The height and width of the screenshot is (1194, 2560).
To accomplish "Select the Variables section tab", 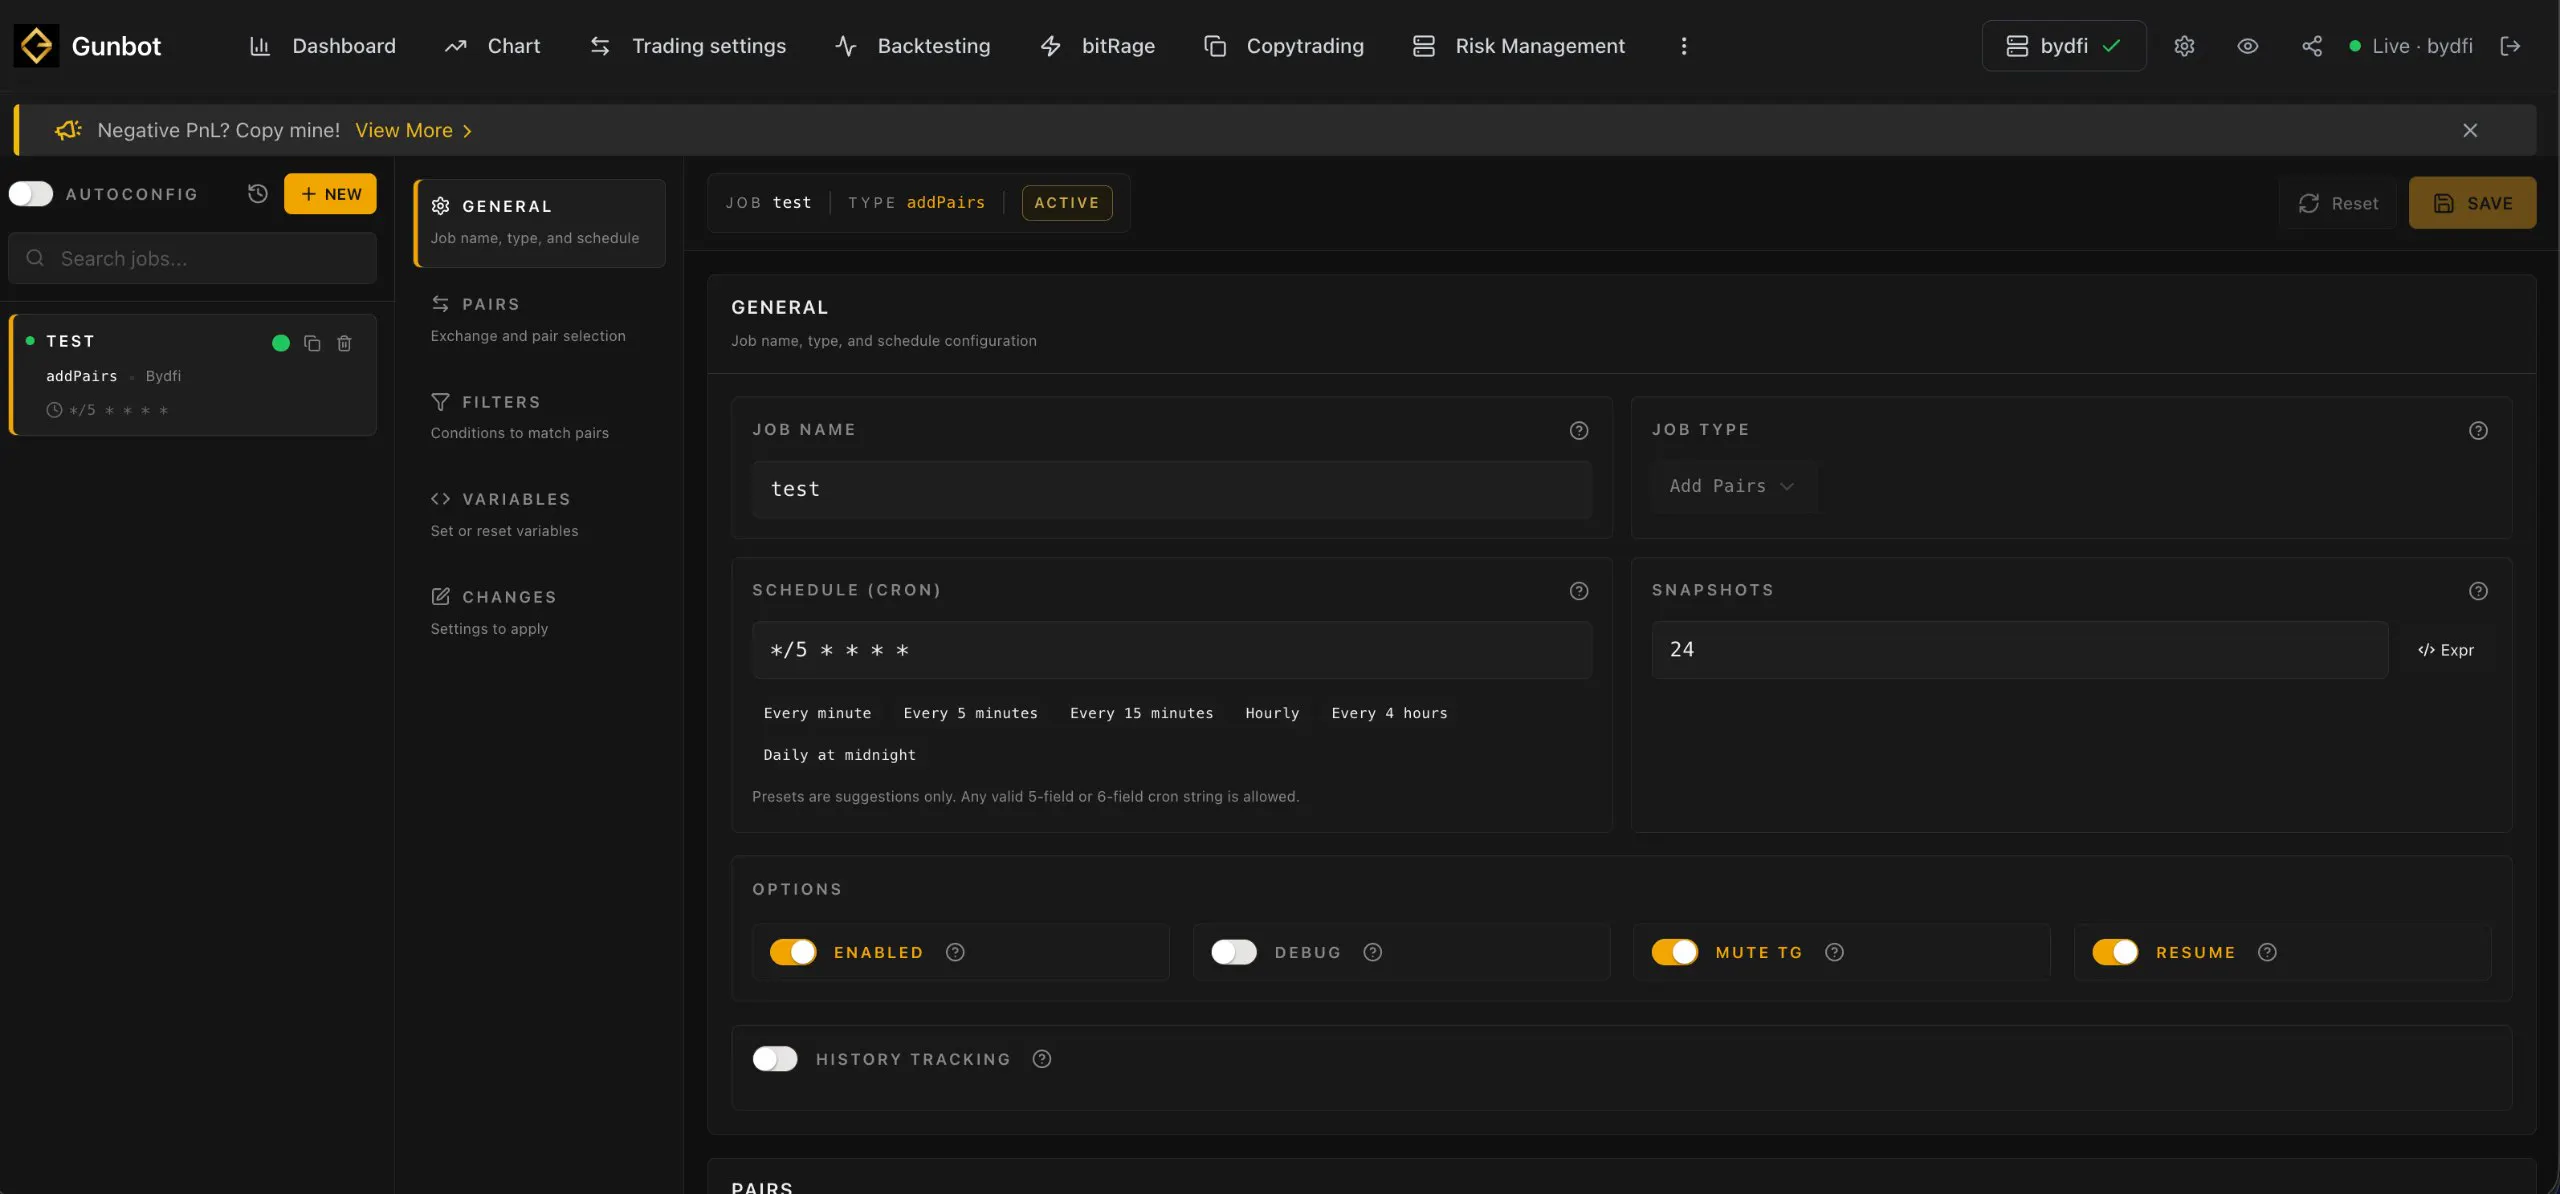I will pos(540,515).
